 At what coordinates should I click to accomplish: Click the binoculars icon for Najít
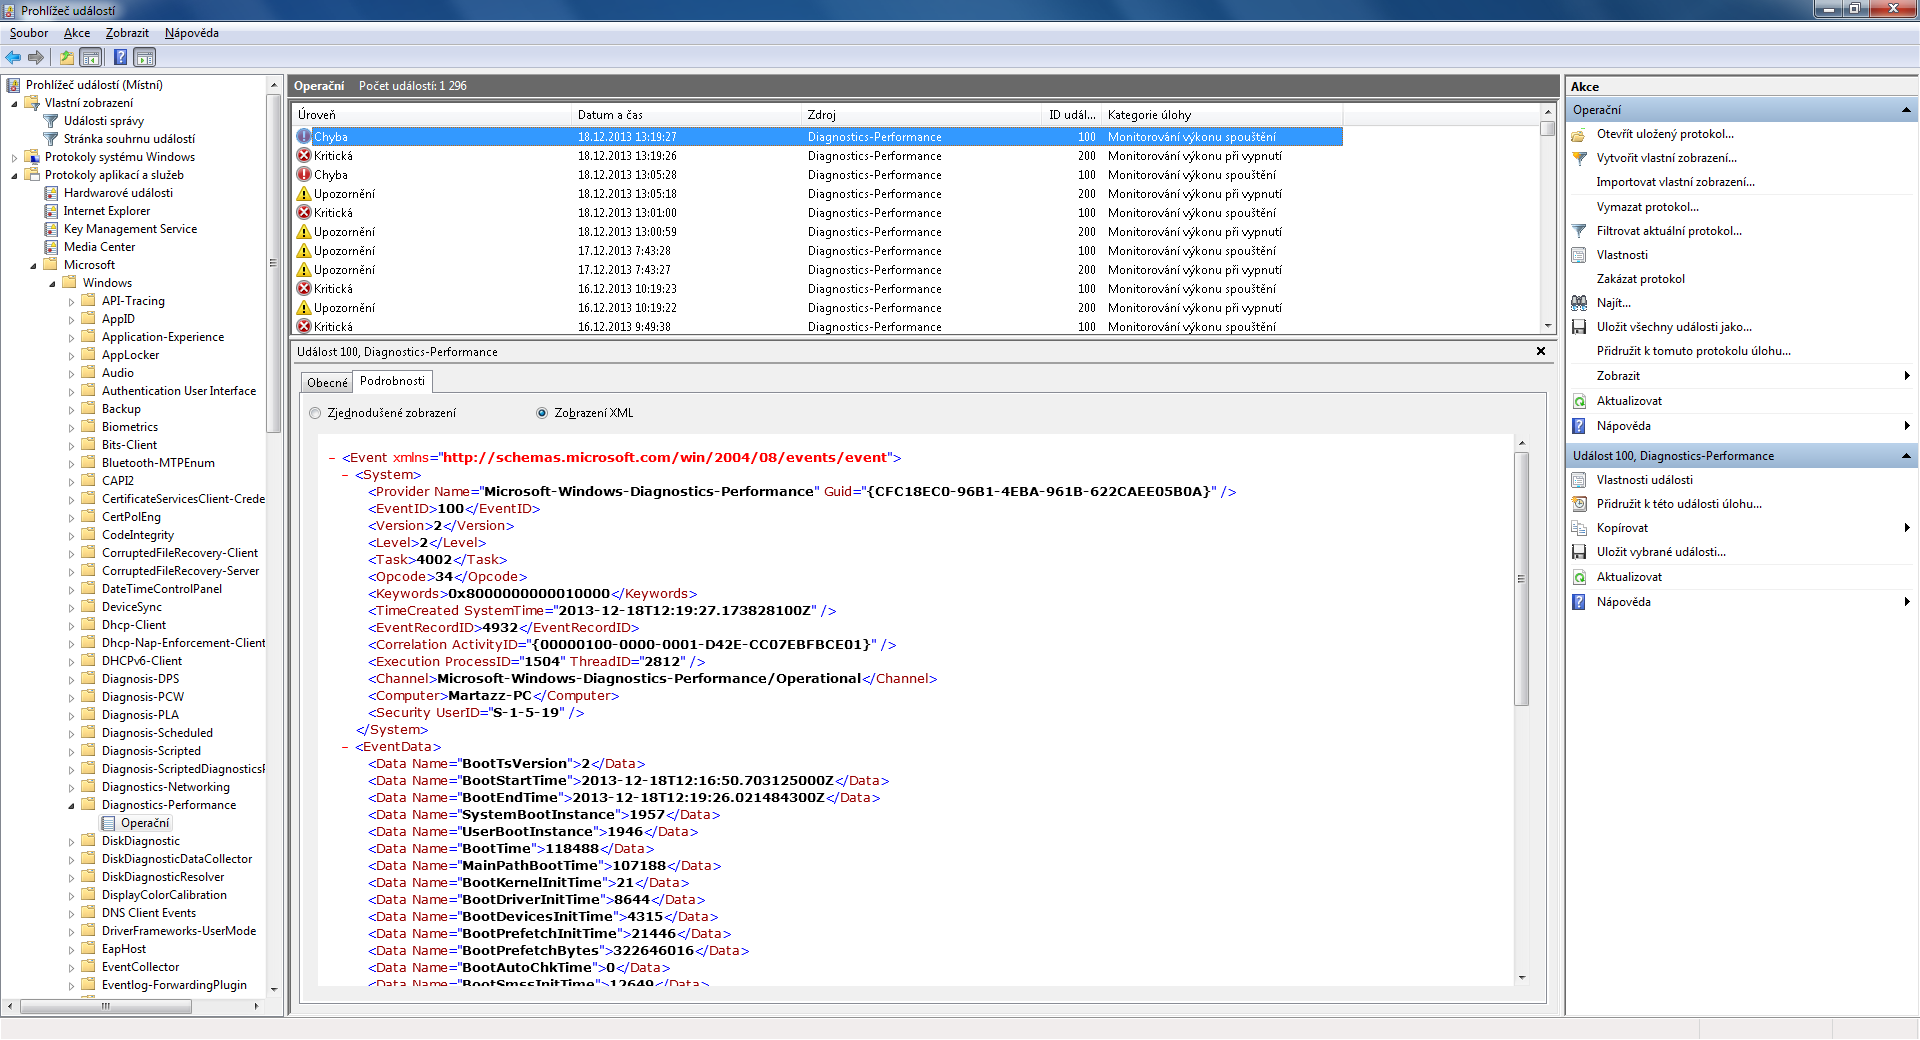click(1579, 303)
